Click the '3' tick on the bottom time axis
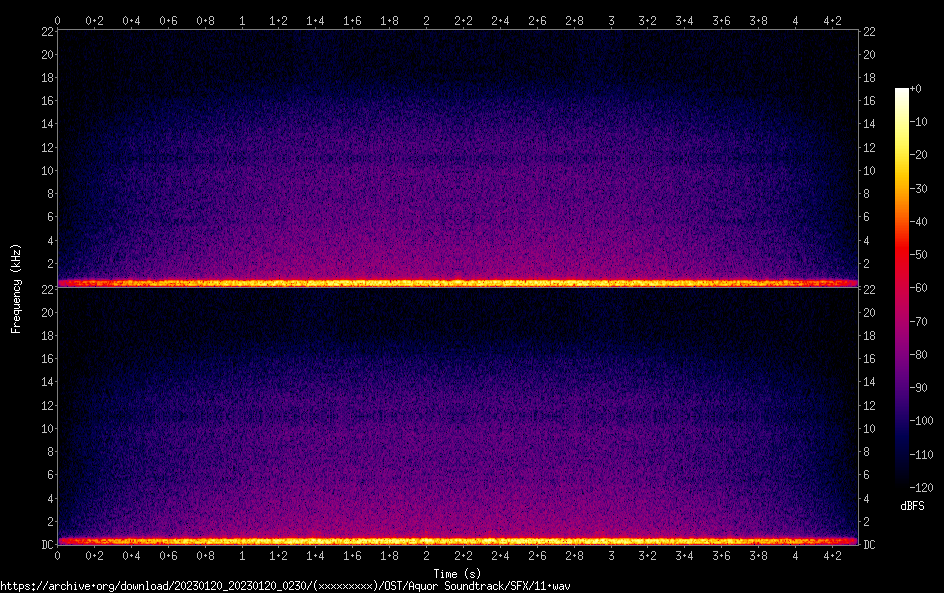Viewport: 944px width, 593px height. click(x=611, y=555)
